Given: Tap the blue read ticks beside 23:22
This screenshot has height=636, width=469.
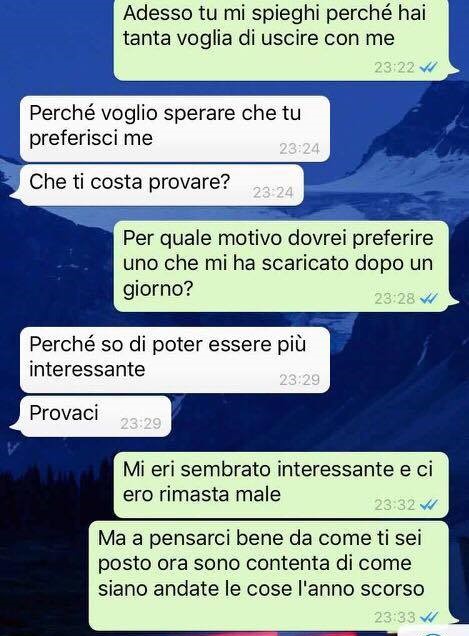Looking at the screenshot, I should pos(428,67).
